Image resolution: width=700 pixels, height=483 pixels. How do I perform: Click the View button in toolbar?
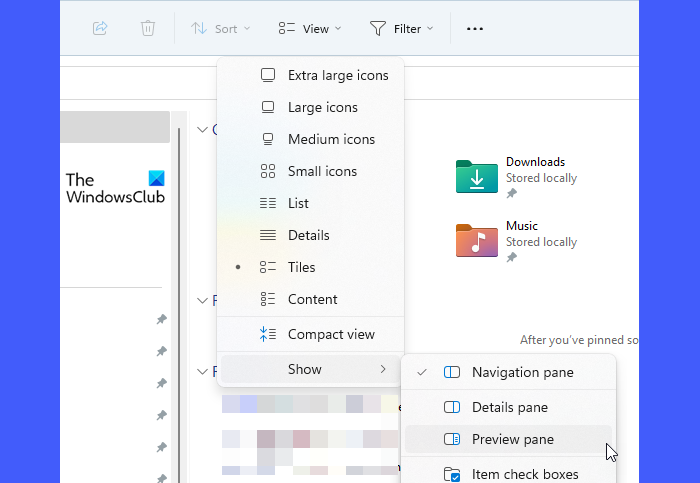311,29
